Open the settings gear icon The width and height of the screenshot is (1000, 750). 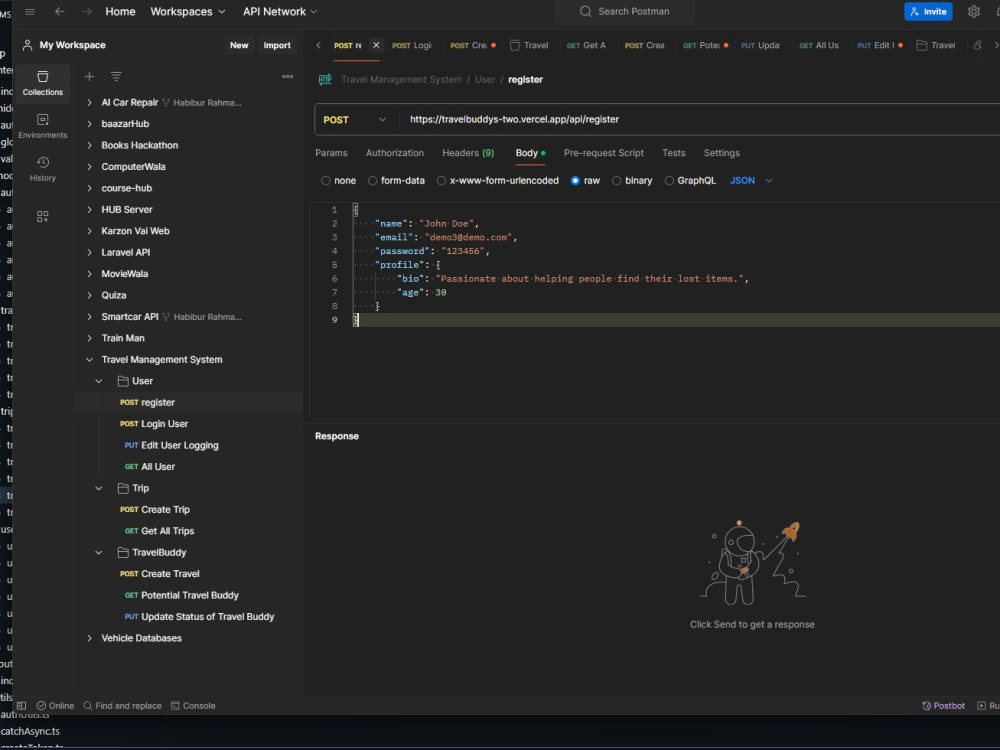[973, 11]
